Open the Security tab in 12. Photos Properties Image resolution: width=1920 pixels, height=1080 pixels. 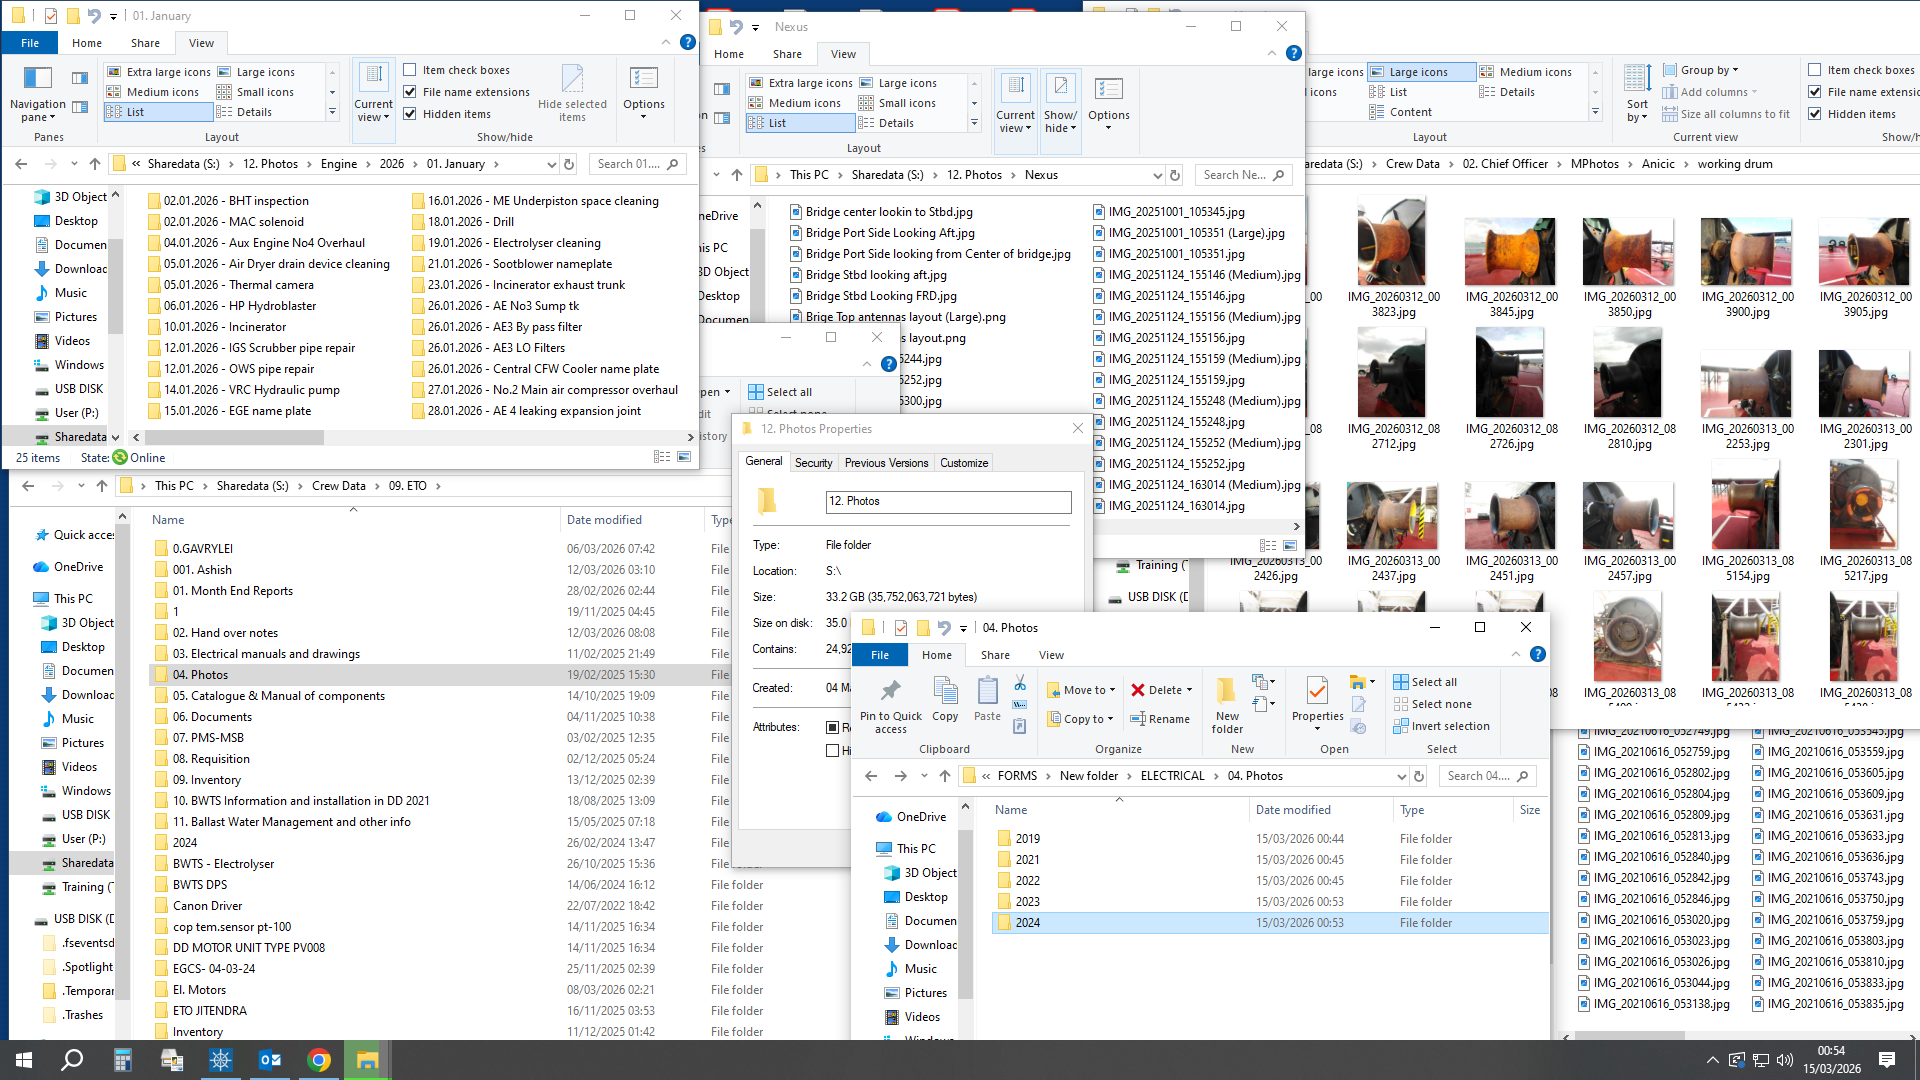tap(813, 463)
